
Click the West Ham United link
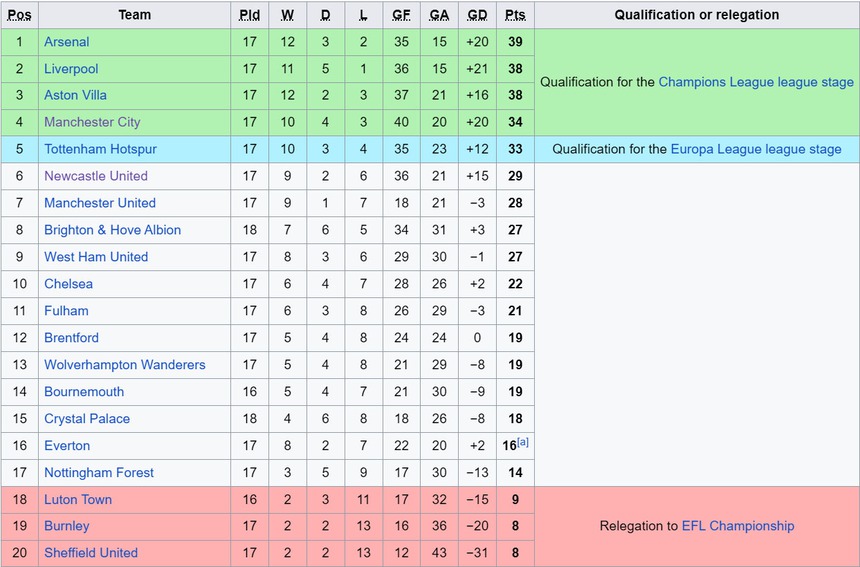pyautogui.click(x=95, y=257)
